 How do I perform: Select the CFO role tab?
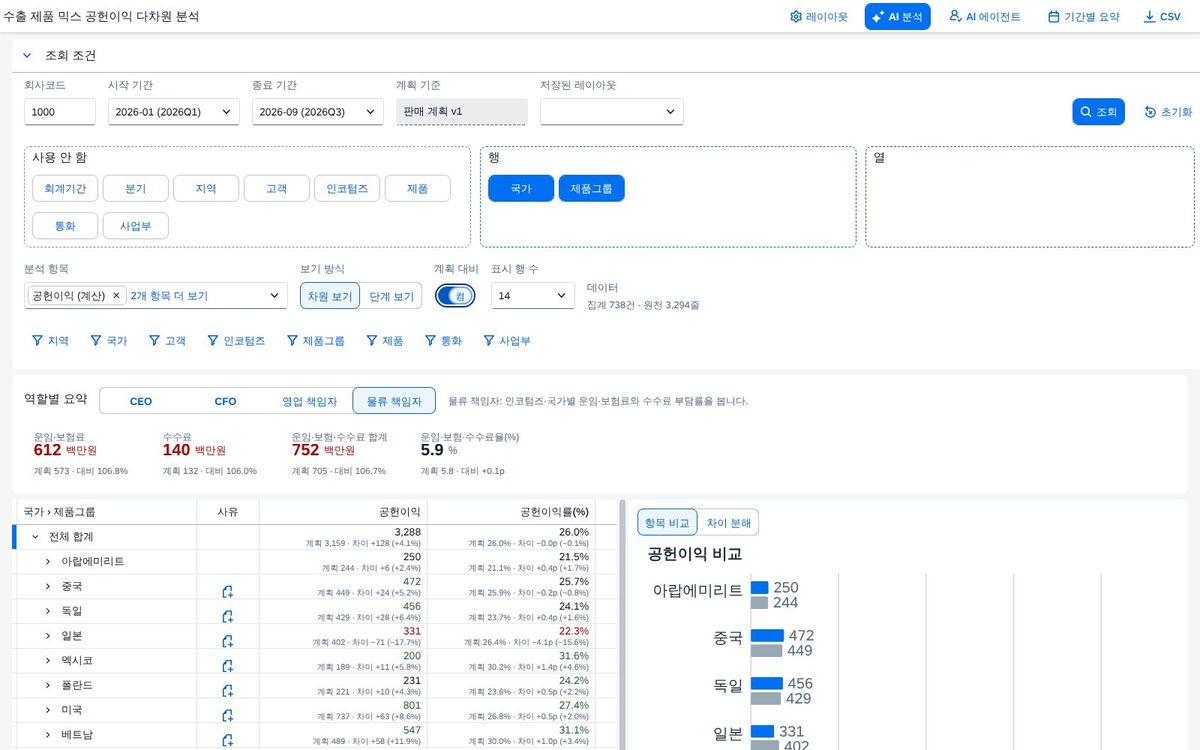[226, 401]
